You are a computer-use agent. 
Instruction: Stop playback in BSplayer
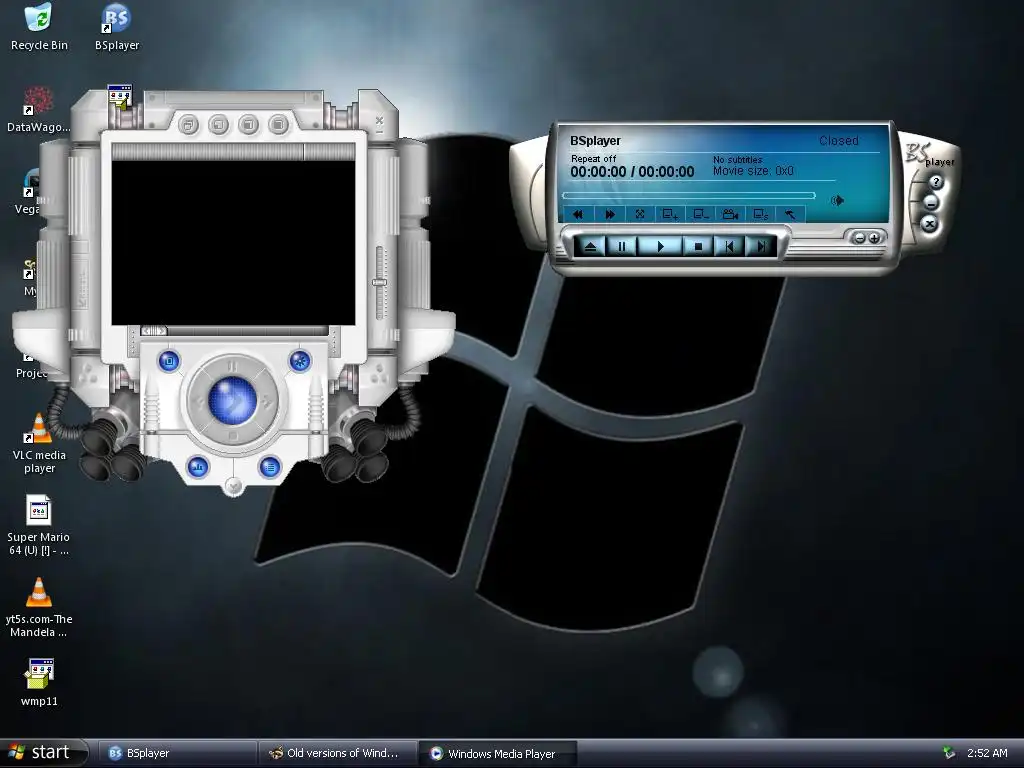[698, 247]
